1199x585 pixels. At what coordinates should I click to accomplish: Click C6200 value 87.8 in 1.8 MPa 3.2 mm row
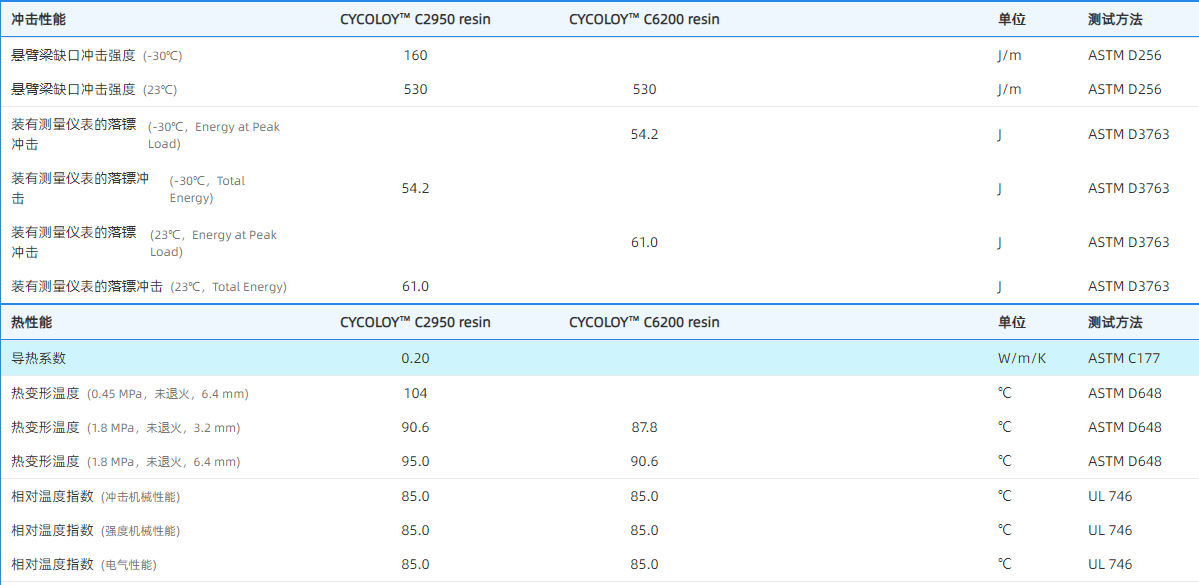[x=645, y=427]
